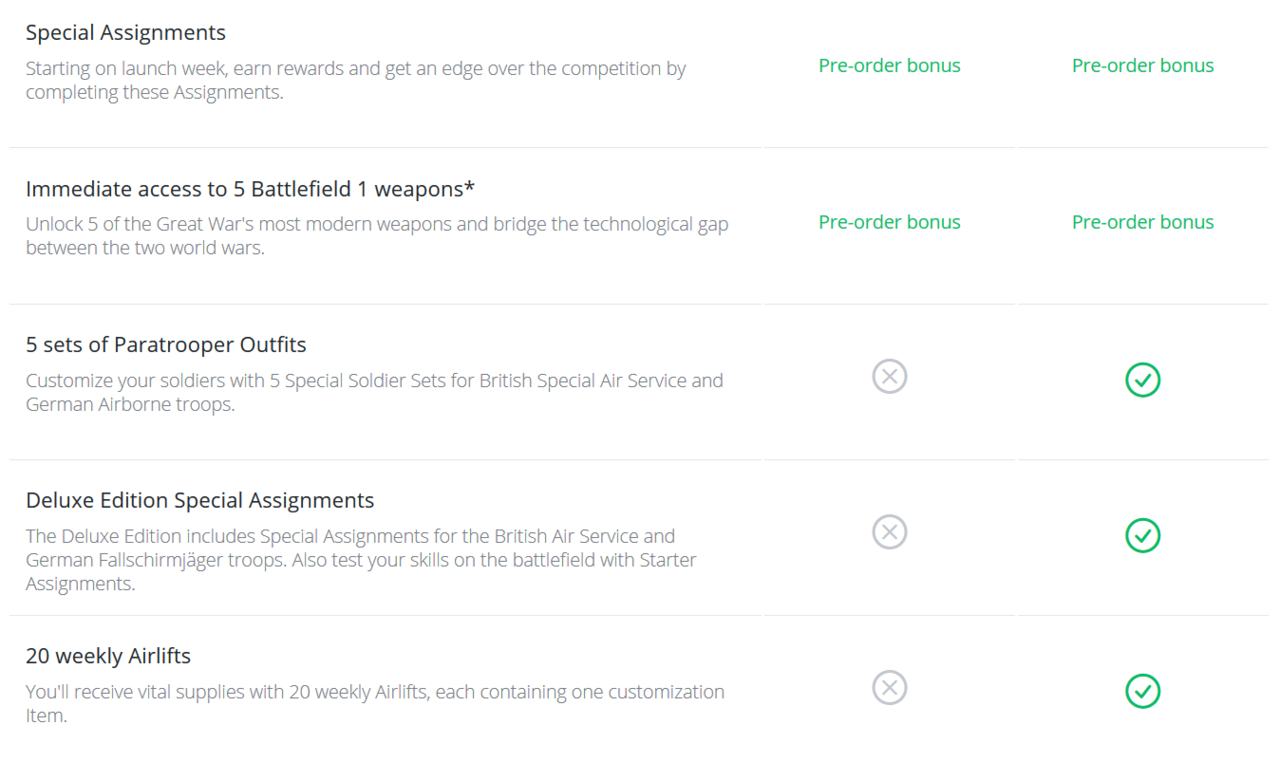Click description about vital supplies Airlifts
The width and height of the screenshot is (1280, 762).
coord(375,704)
